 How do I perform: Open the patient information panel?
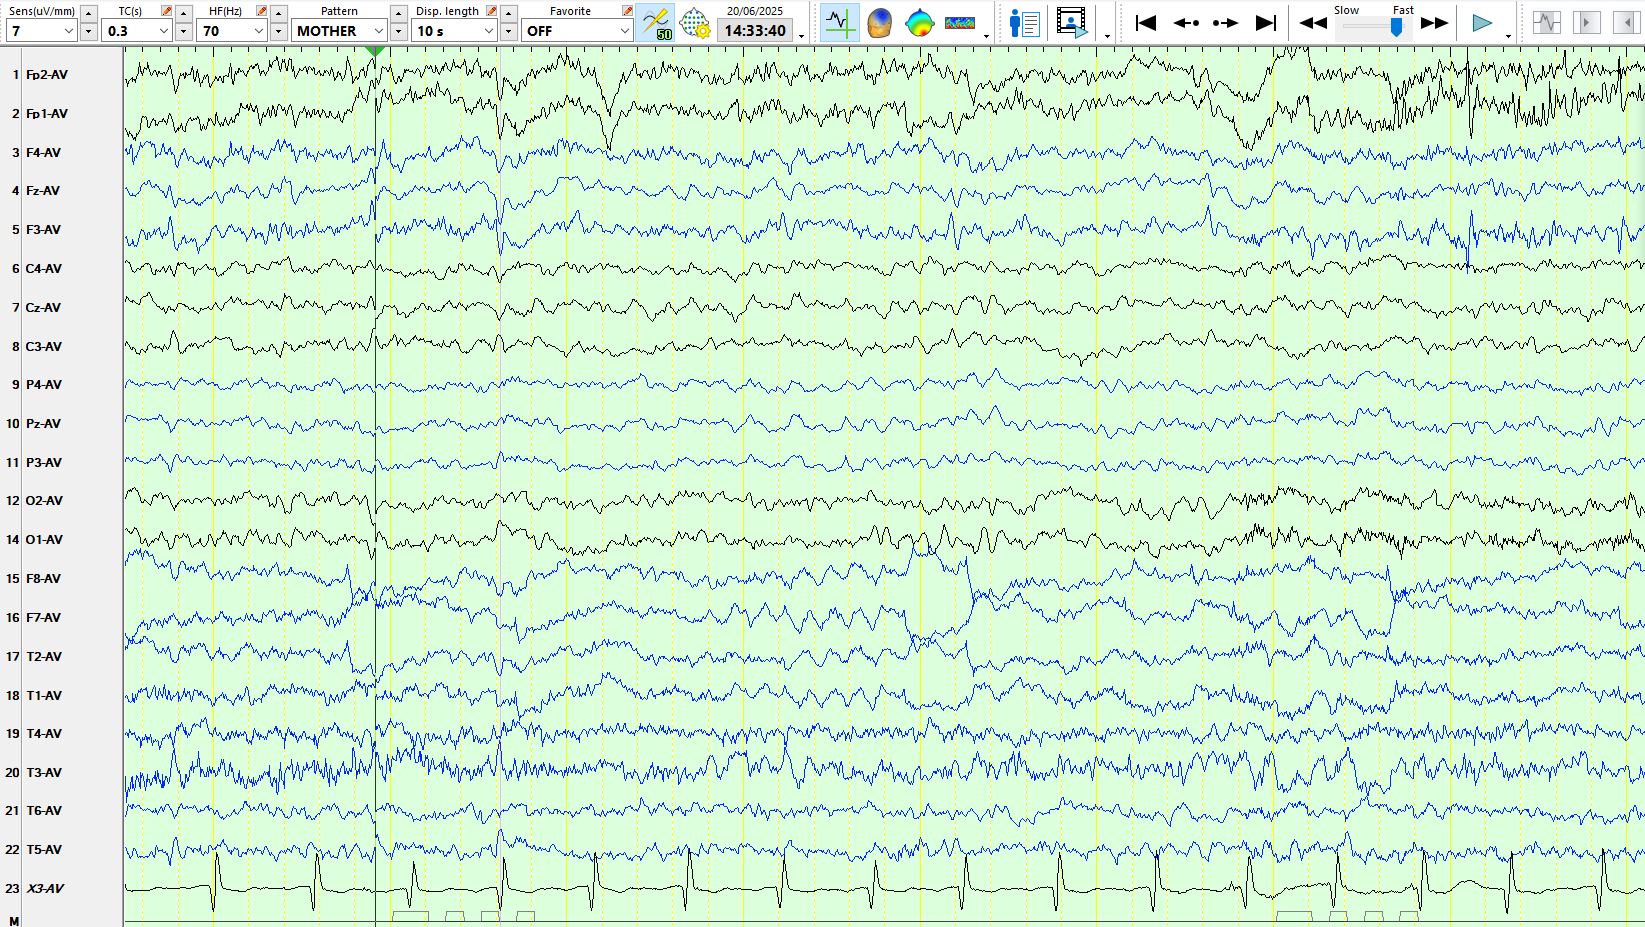[x=1024, y=22]
